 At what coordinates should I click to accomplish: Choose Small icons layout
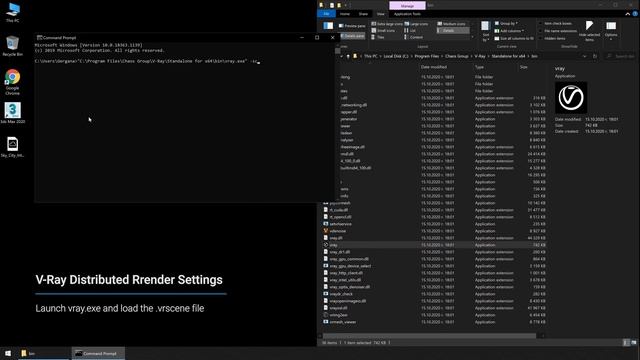click(383, 31)
